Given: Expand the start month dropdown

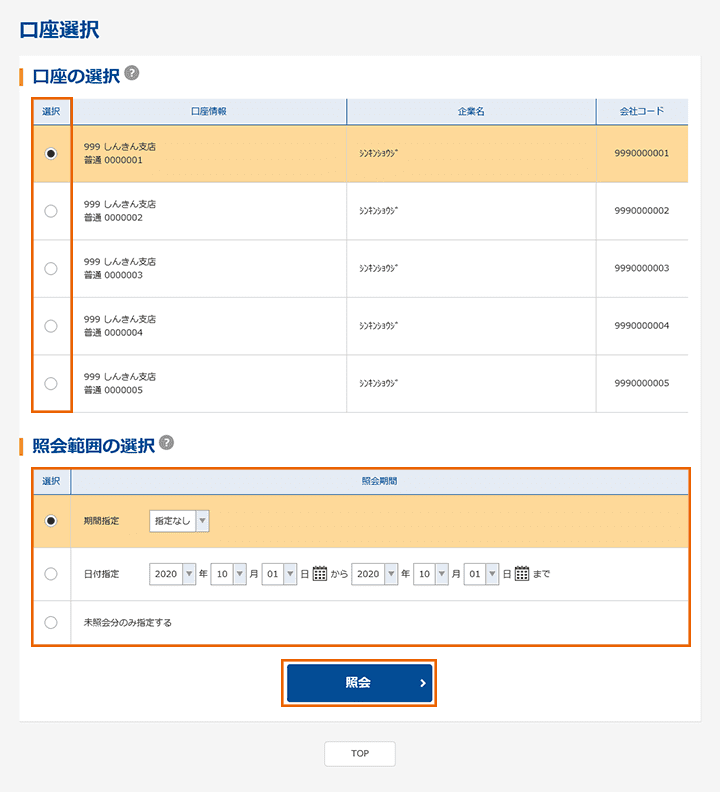Looking at the screenshot, I should pos(227,574).
